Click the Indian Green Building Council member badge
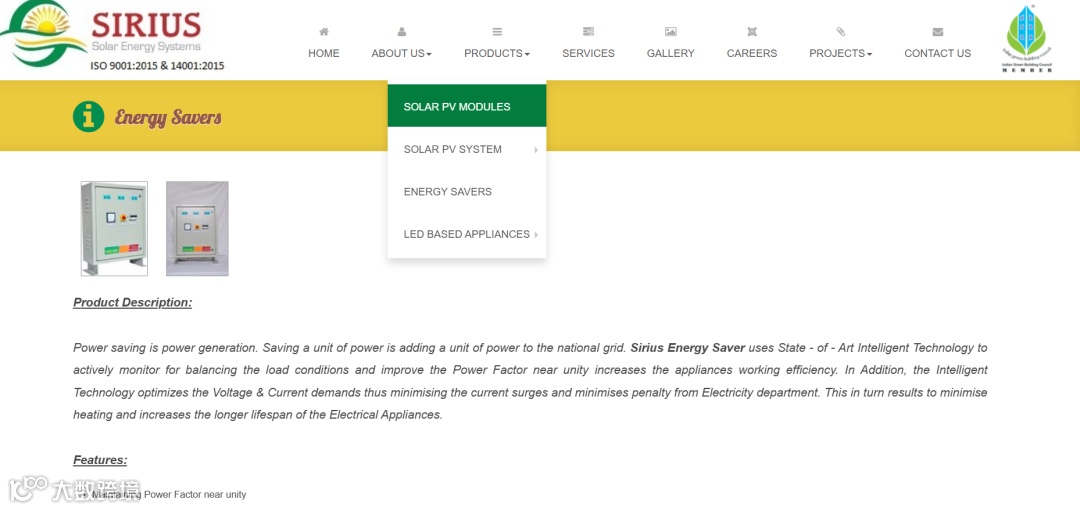Image resolution: width=1080 pixels, height=510 pixels. (x=1026, y=38)
